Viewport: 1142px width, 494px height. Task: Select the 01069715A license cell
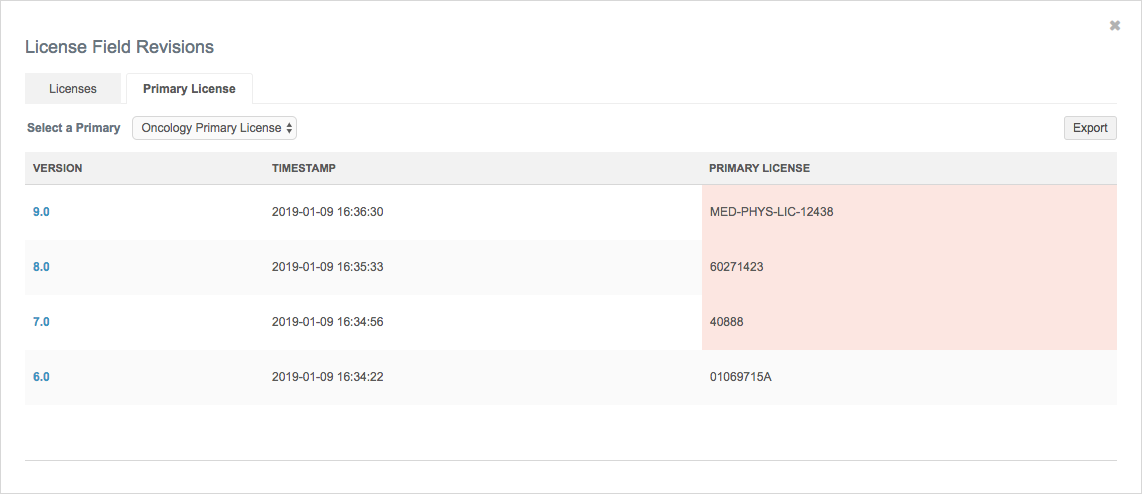pyautogui.click(x=740, y=377)
